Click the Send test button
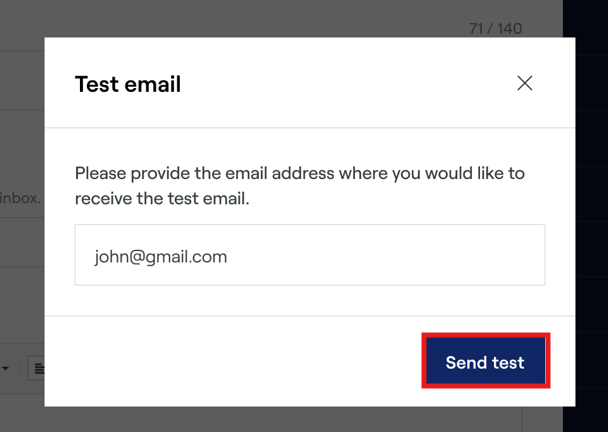This screenshot has width=608, height=432. (485, 362)
